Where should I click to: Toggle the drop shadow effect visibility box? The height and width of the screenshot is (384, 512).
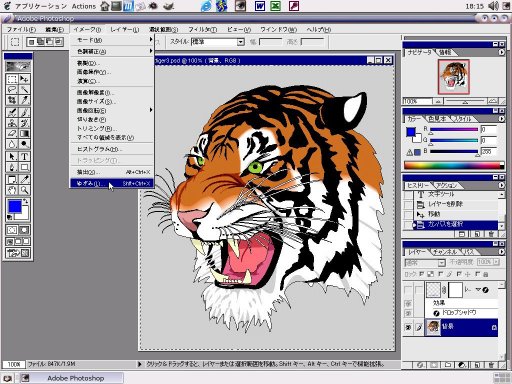(x=408, y=313)
